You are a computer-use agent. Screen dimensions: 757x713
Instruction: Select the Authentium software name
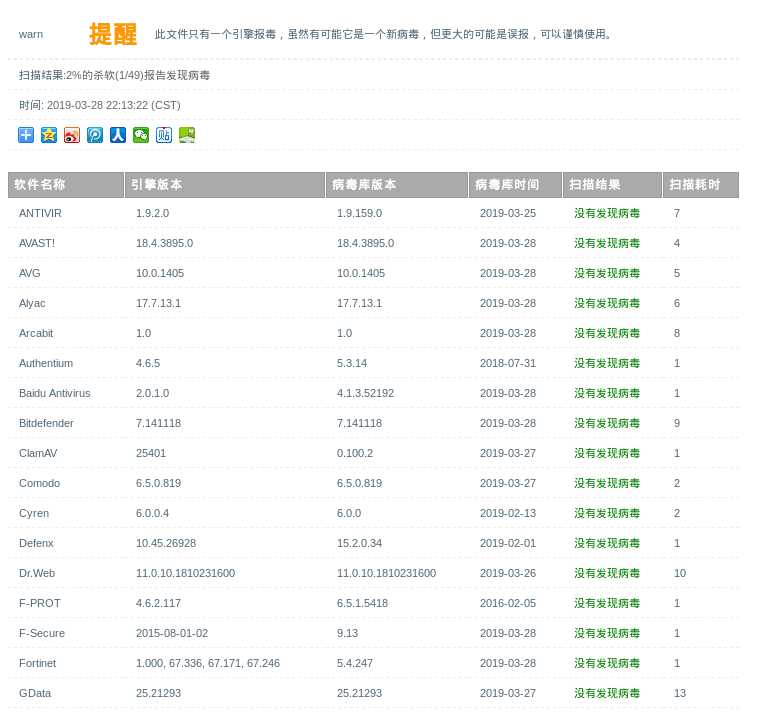pos(46,363)
